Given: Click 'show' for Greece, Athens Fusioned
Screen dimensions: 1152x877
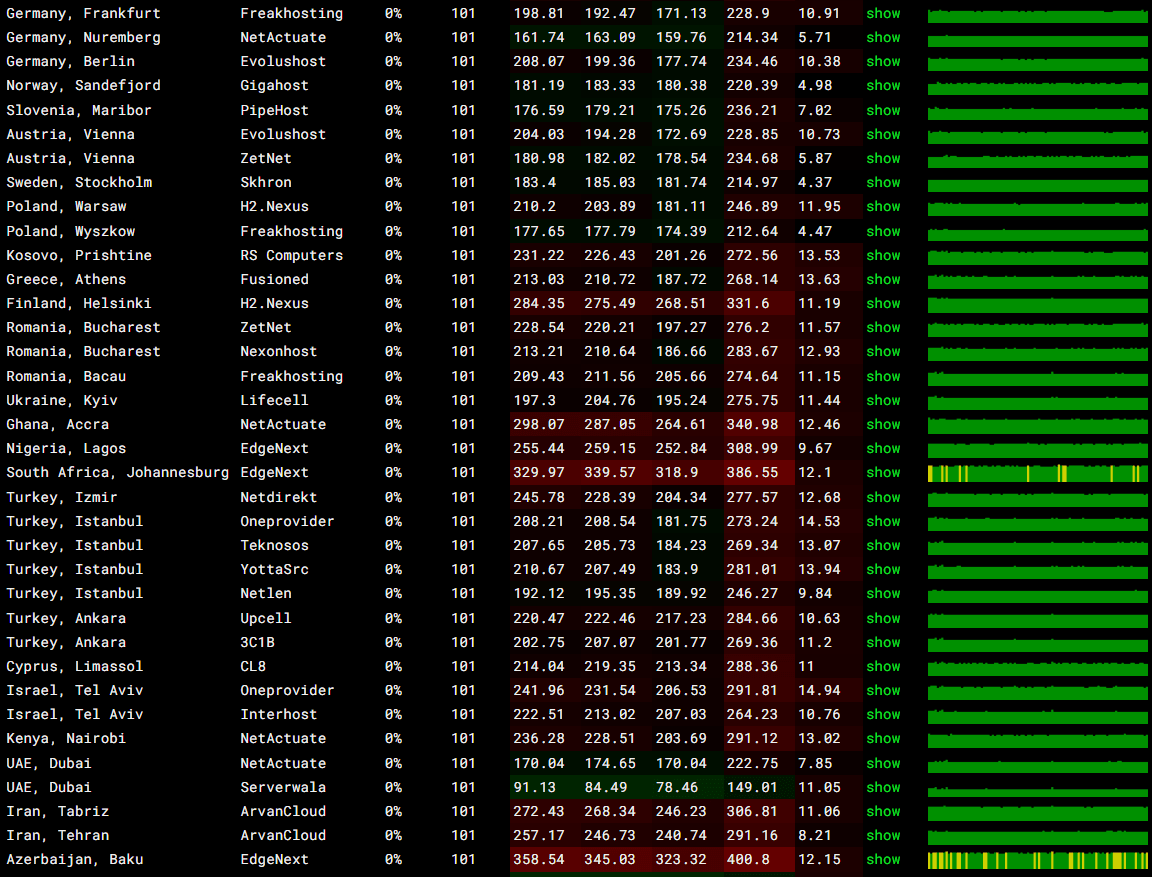Looking at the screenshot, I should [883, 279].
